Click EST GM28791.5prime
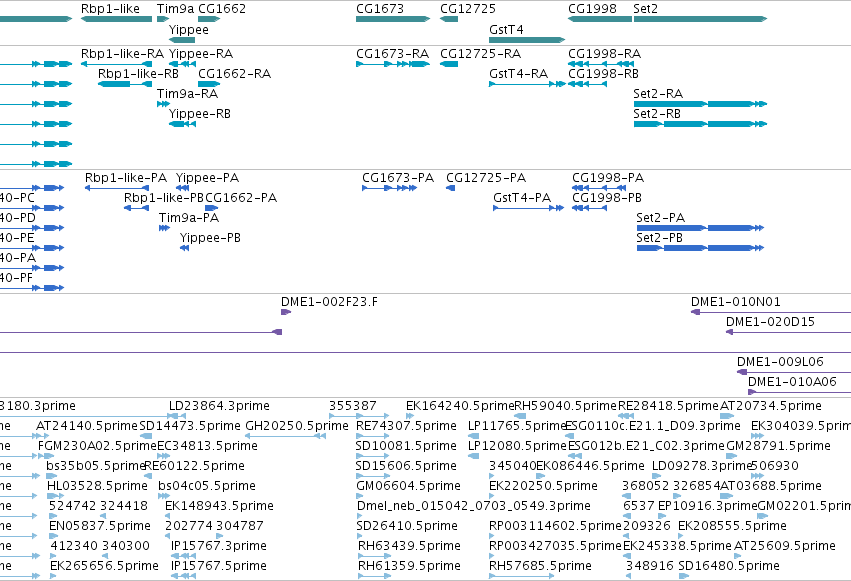The image size is (851, 581). click(733, 456)
